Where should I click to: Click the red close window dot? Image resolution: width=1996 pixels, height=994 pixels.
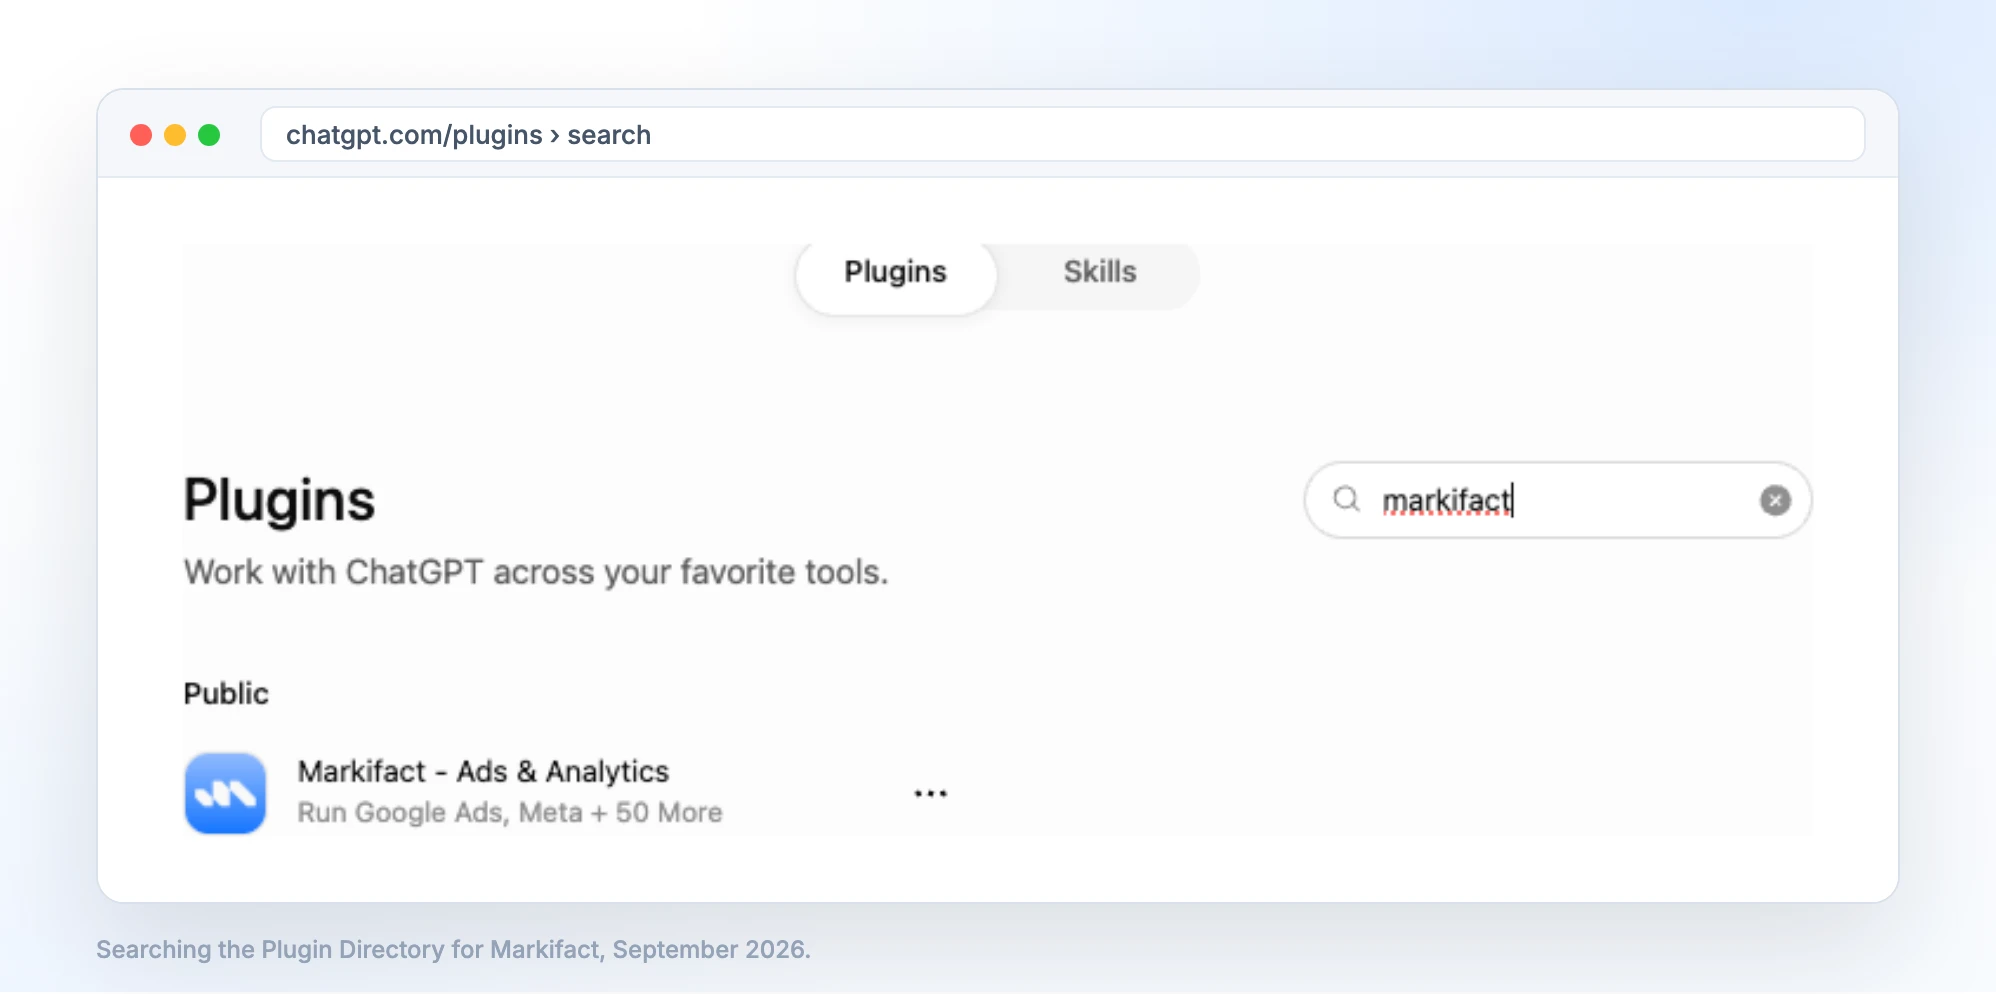click(x=141, y=135)
